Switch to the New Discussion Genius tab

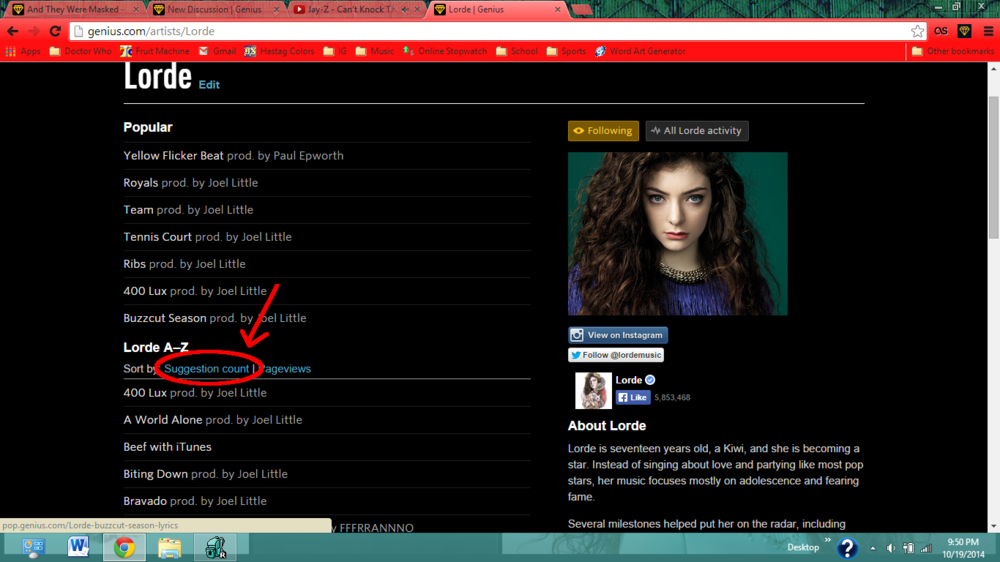[215, 9]
